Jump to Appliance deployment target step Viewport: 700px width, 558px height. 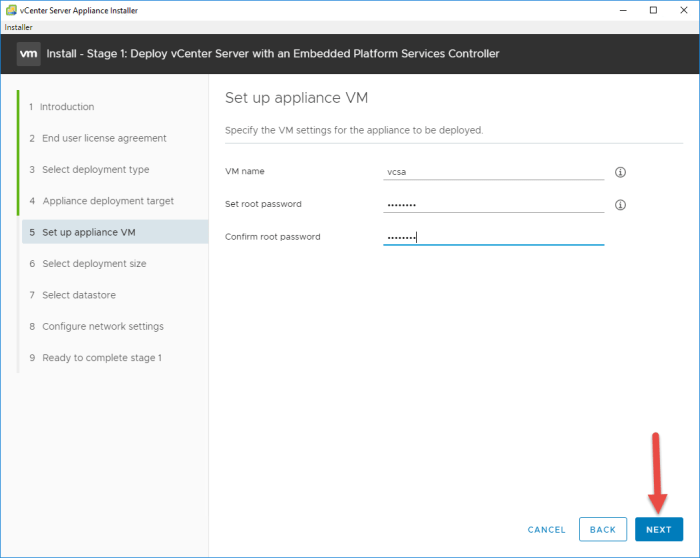point(107,201)
